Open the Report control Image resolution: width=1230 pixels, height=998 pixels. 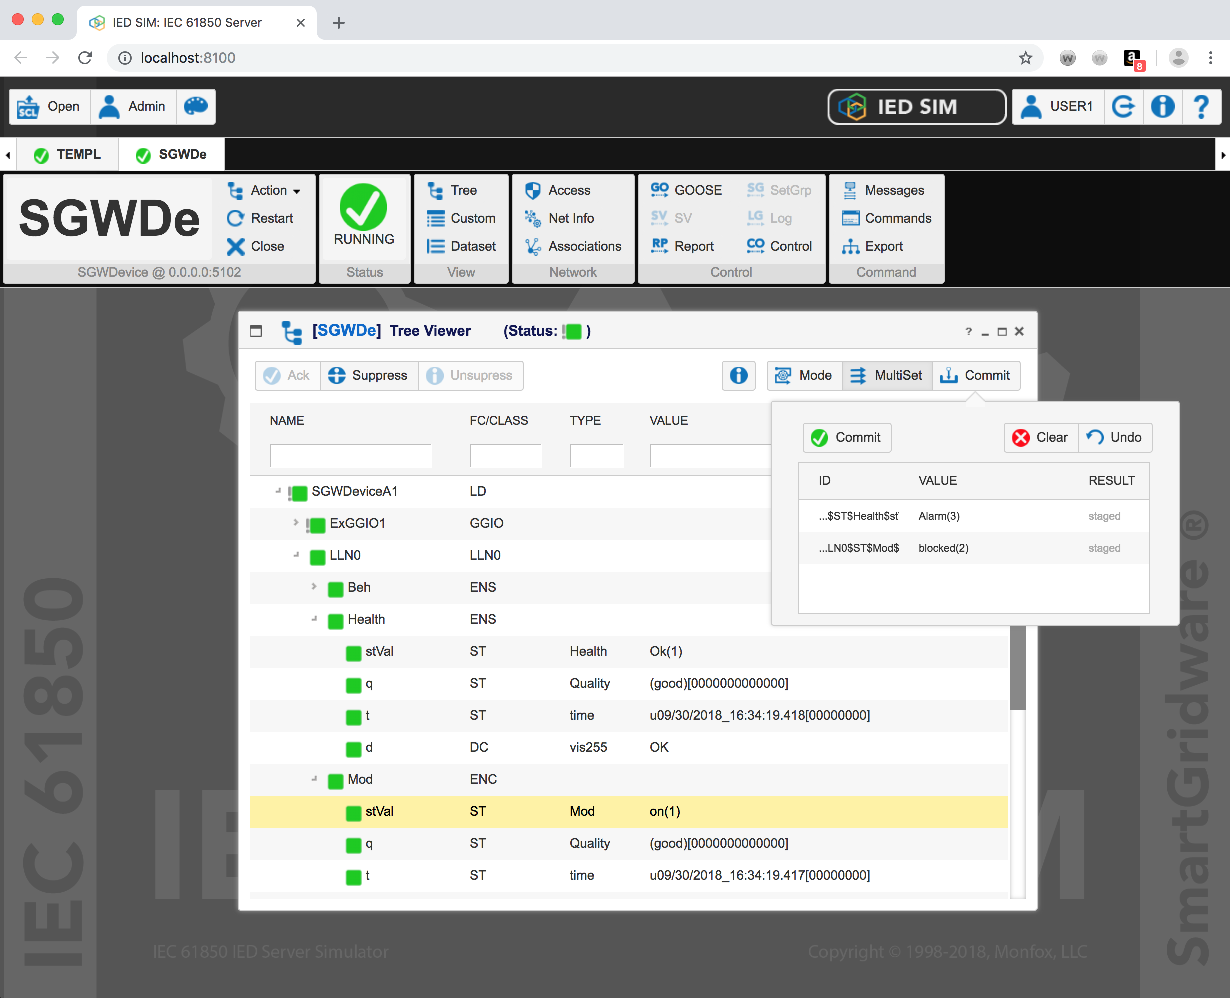tap(682, 246)
